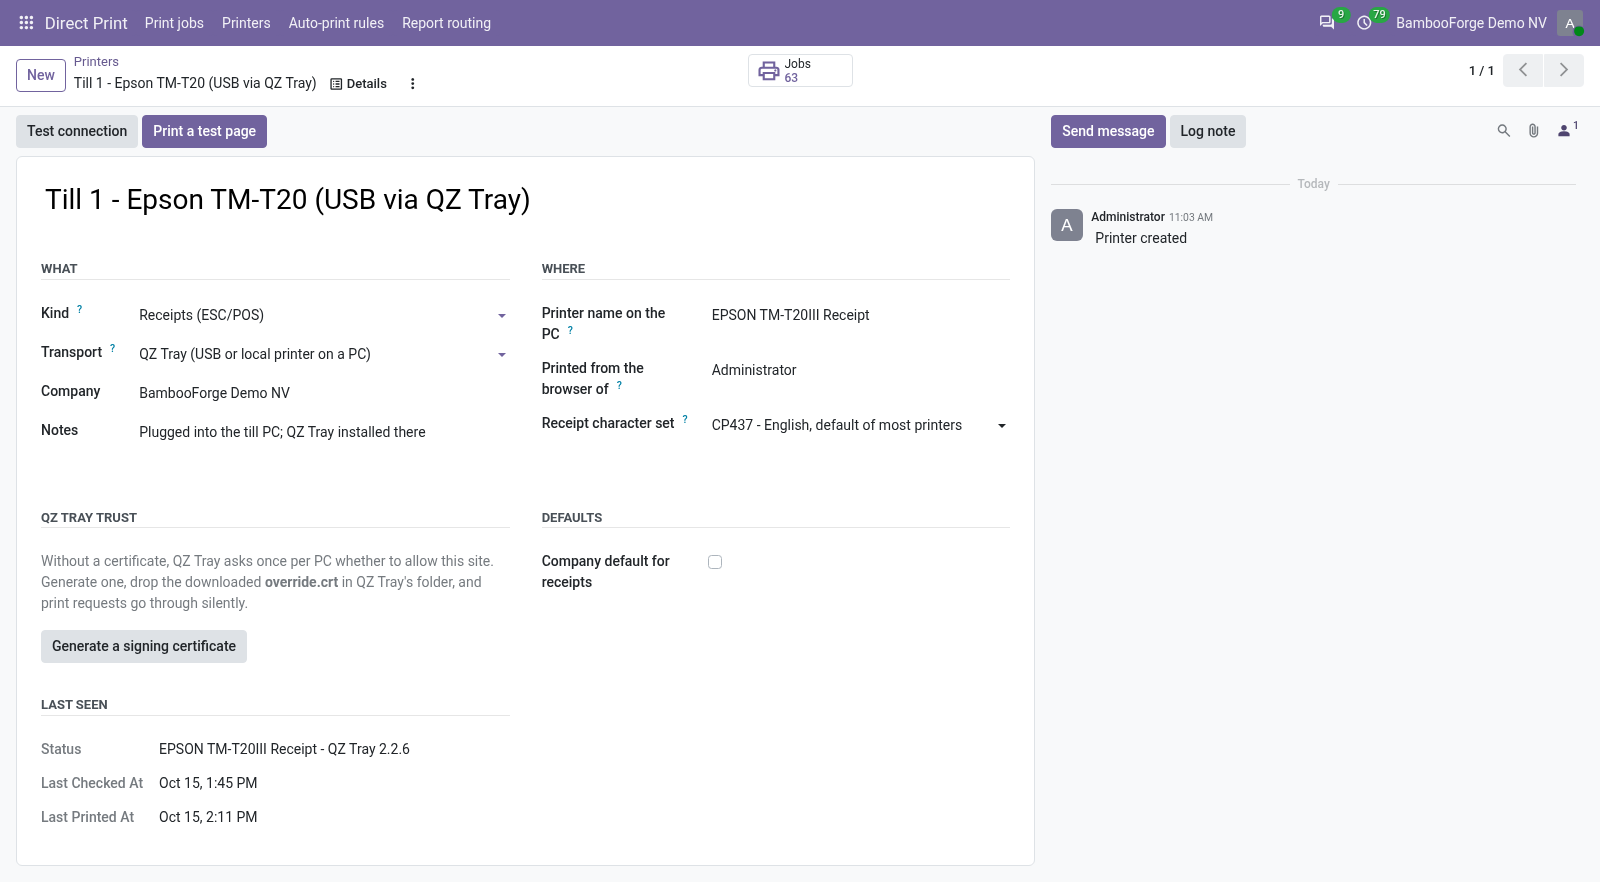1600x882 pixels.
Task: Open the activities clock icon
Action: pos(1364,22)
